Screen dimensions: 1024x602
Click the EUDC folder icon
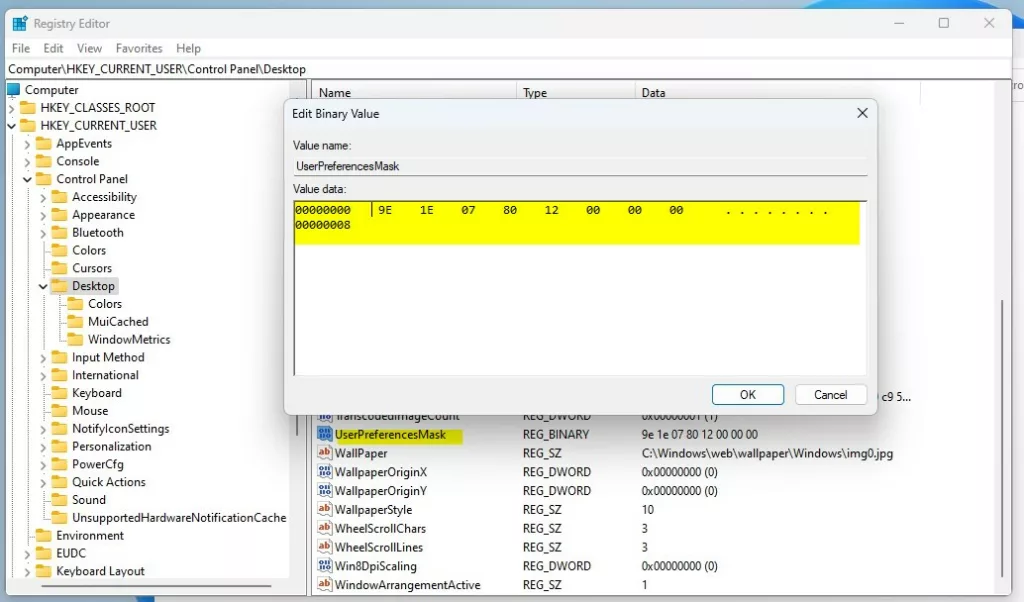44,553
